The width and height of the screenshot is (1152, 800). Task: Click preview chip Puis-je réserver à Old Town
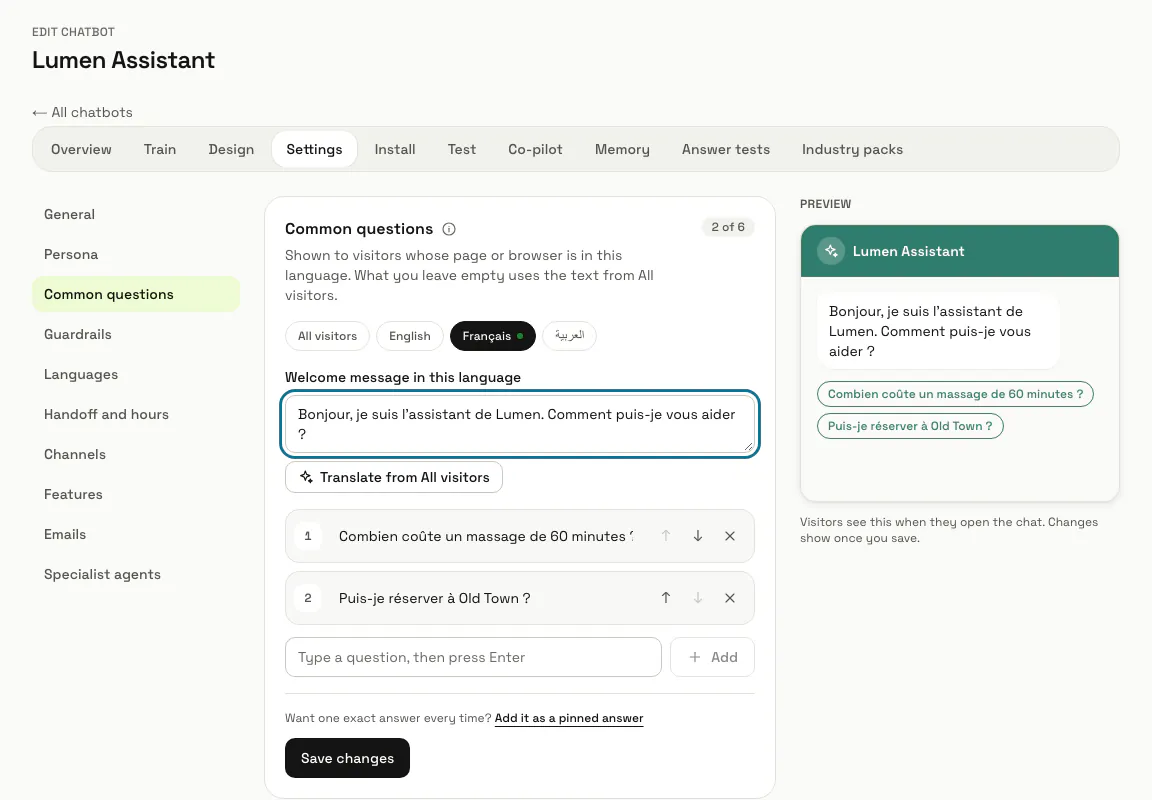click(910, 426)
